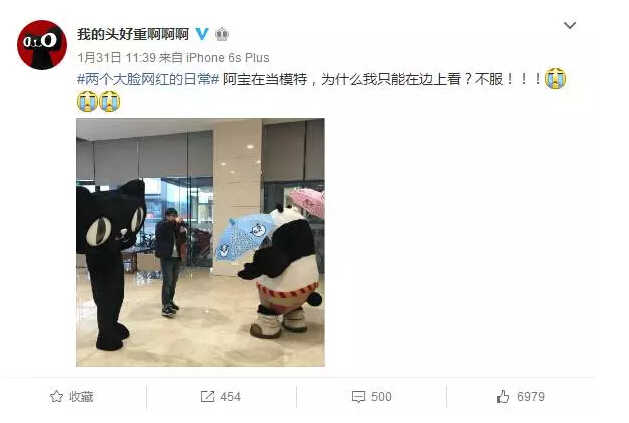The image size is (629, 423).
Task: Click the first crying emoji on second line
Action: click(87, 101)
